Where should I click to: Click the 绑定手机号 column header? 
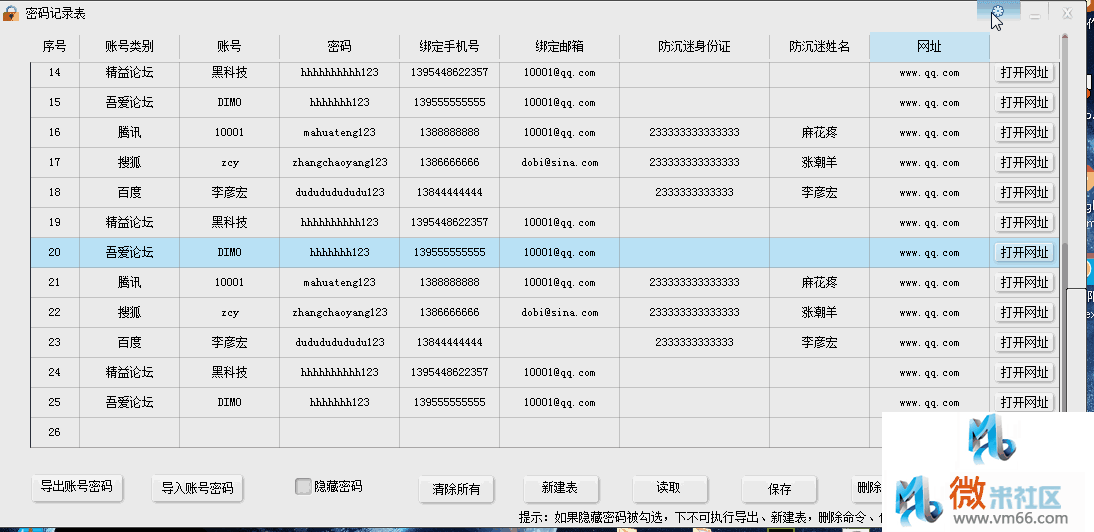pyautogui.click(x=449, y=47)
